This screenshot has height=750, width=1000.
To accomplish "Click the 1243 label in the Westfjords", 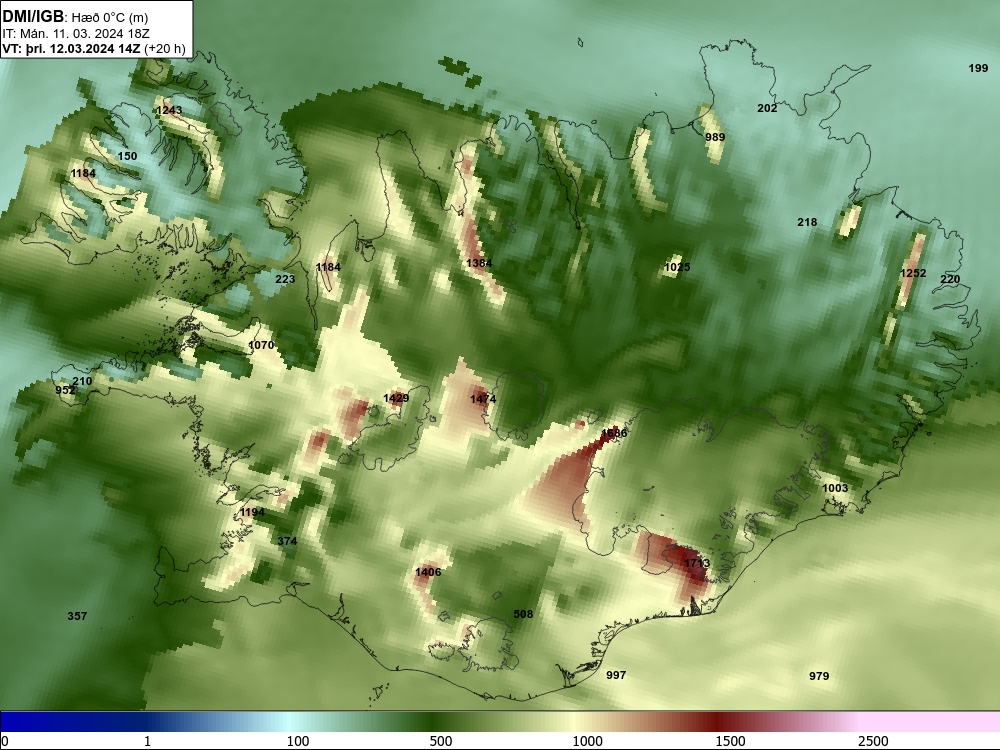I will tap(169, 110).
